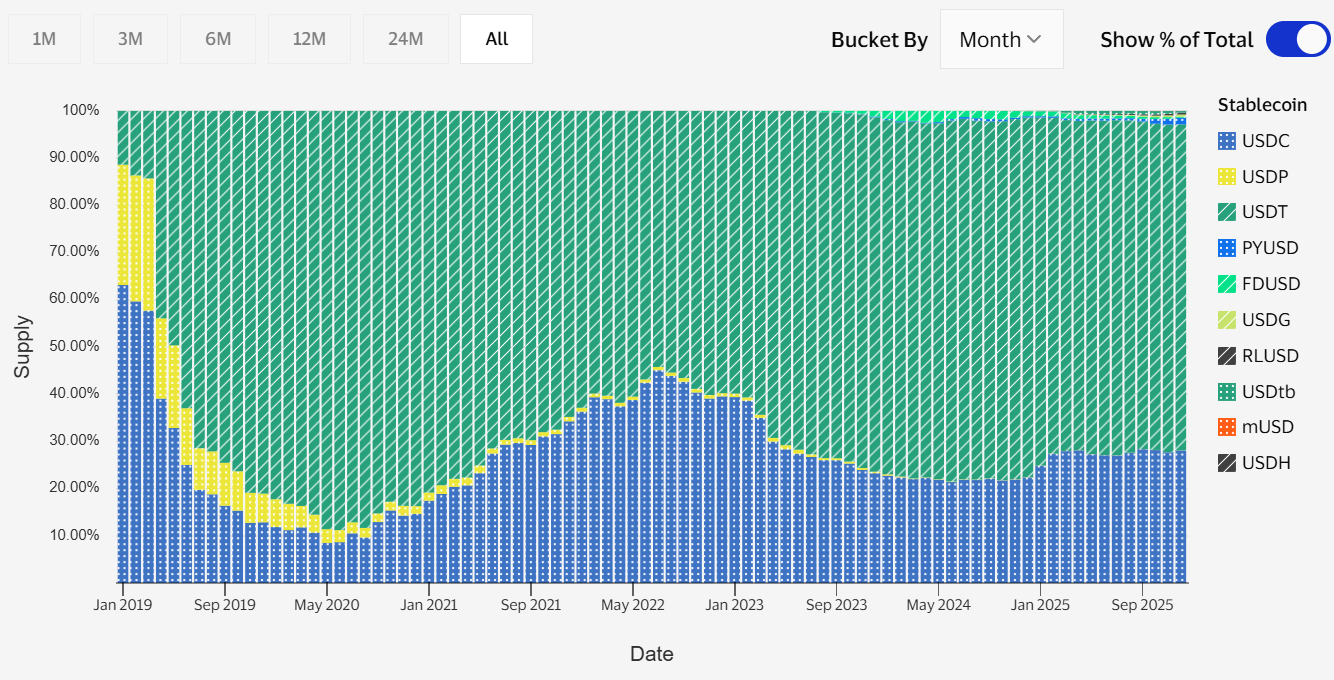
Task: Toggle off Show % of Total switch
Action: 1297,40
